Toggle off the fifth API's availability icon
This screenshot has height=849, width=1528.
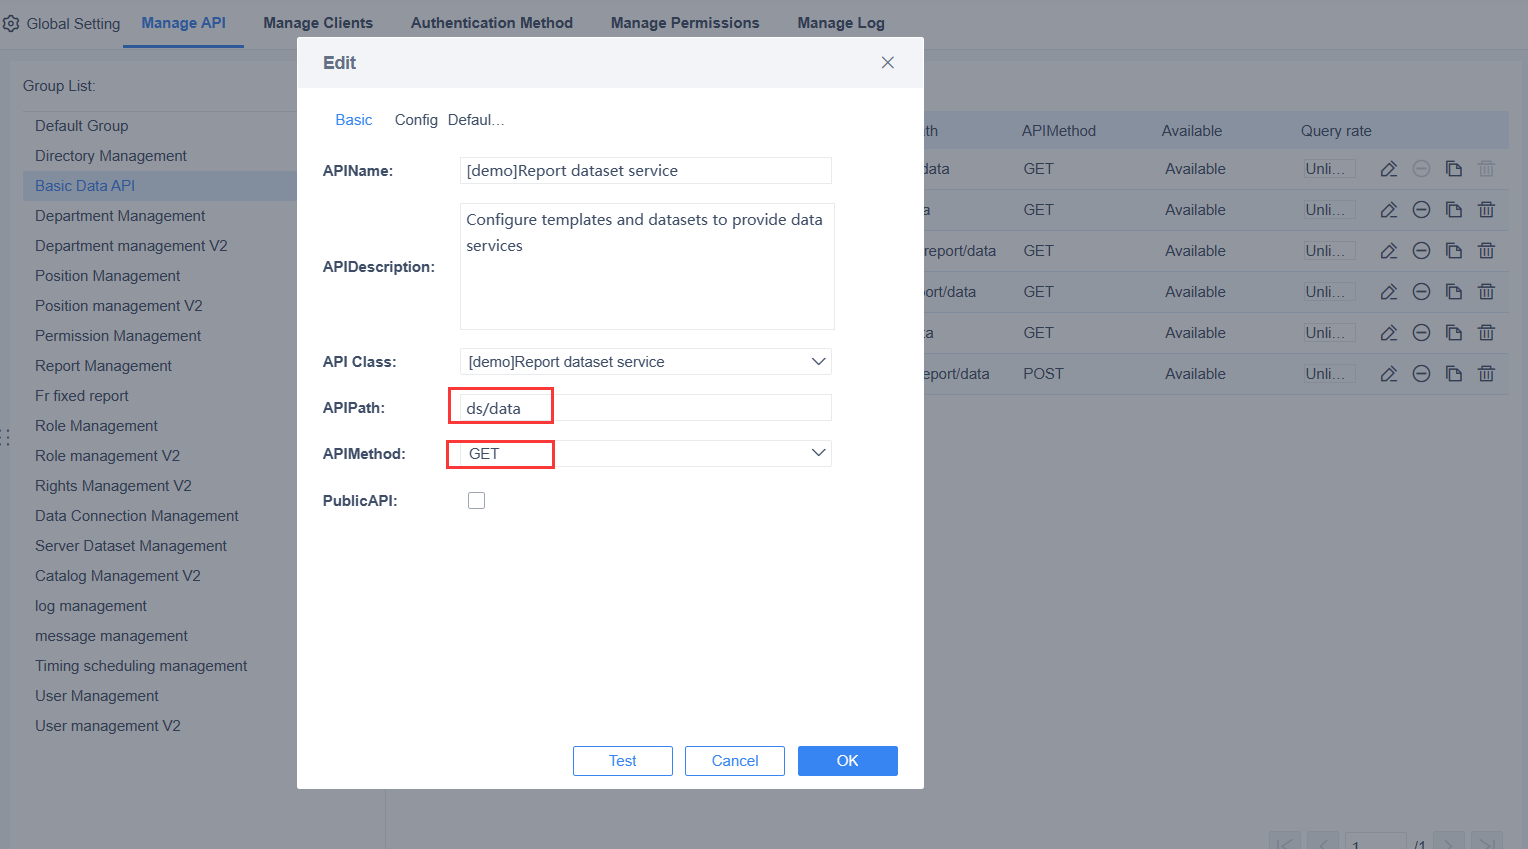click(x=1421, y=332)
